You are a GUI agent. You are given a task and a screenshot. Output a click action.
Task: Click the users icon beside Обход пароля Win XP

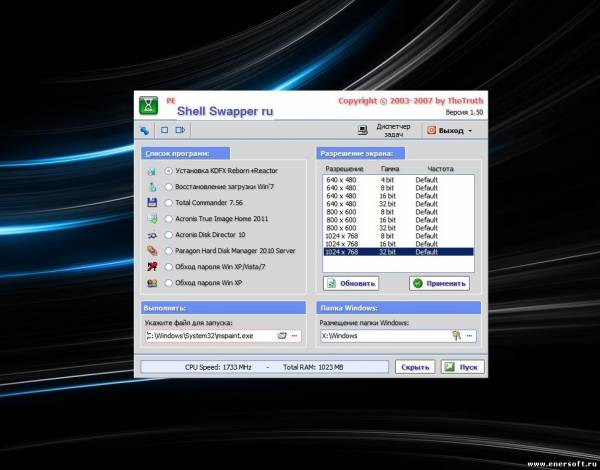pos(152,283)
